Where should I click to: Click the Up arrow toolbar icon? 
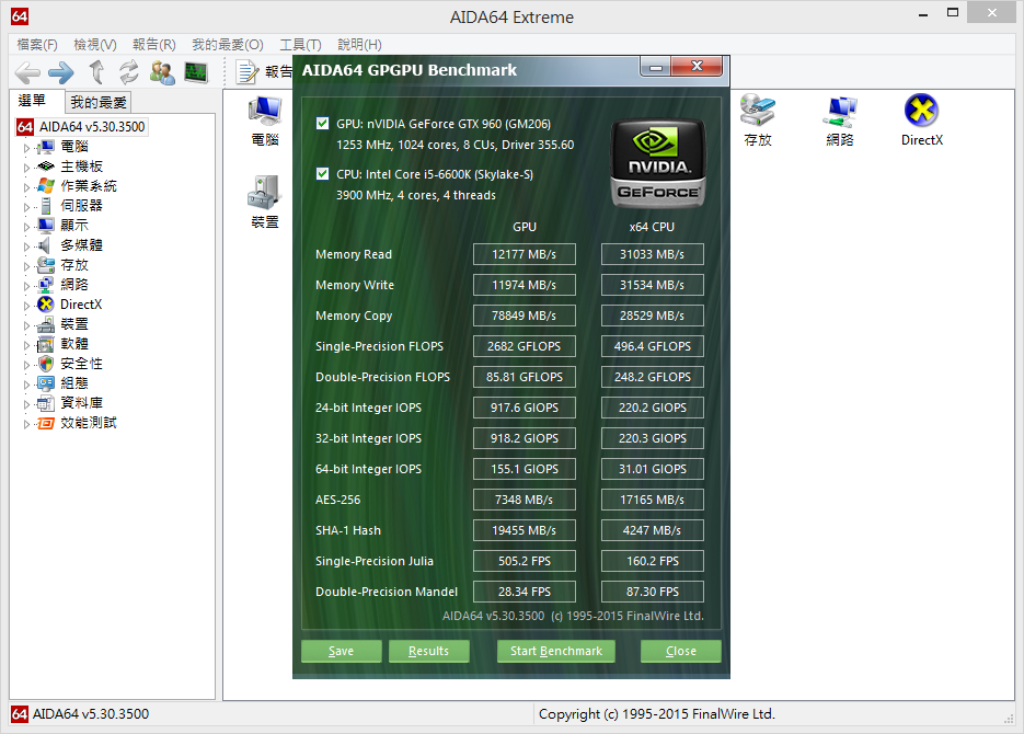click(x=96, y=72)
